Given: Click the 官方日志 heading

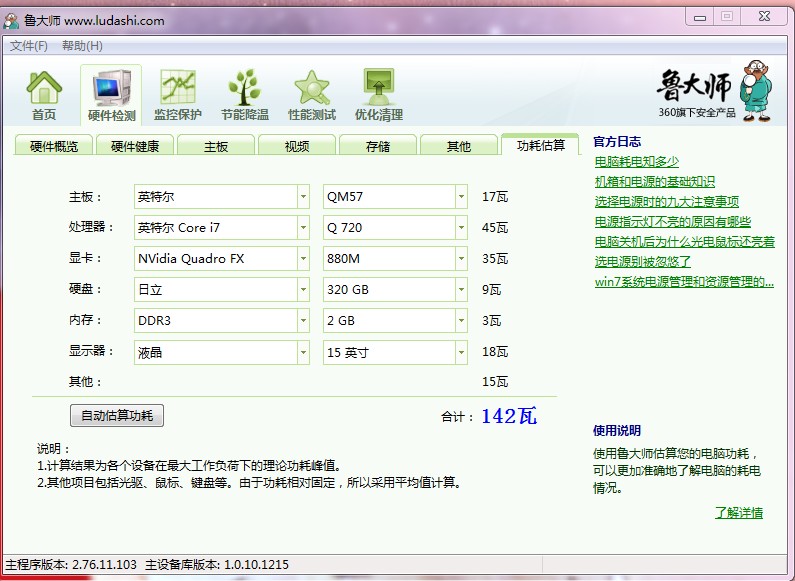Looking at the screenshot, I should point(617,141).
